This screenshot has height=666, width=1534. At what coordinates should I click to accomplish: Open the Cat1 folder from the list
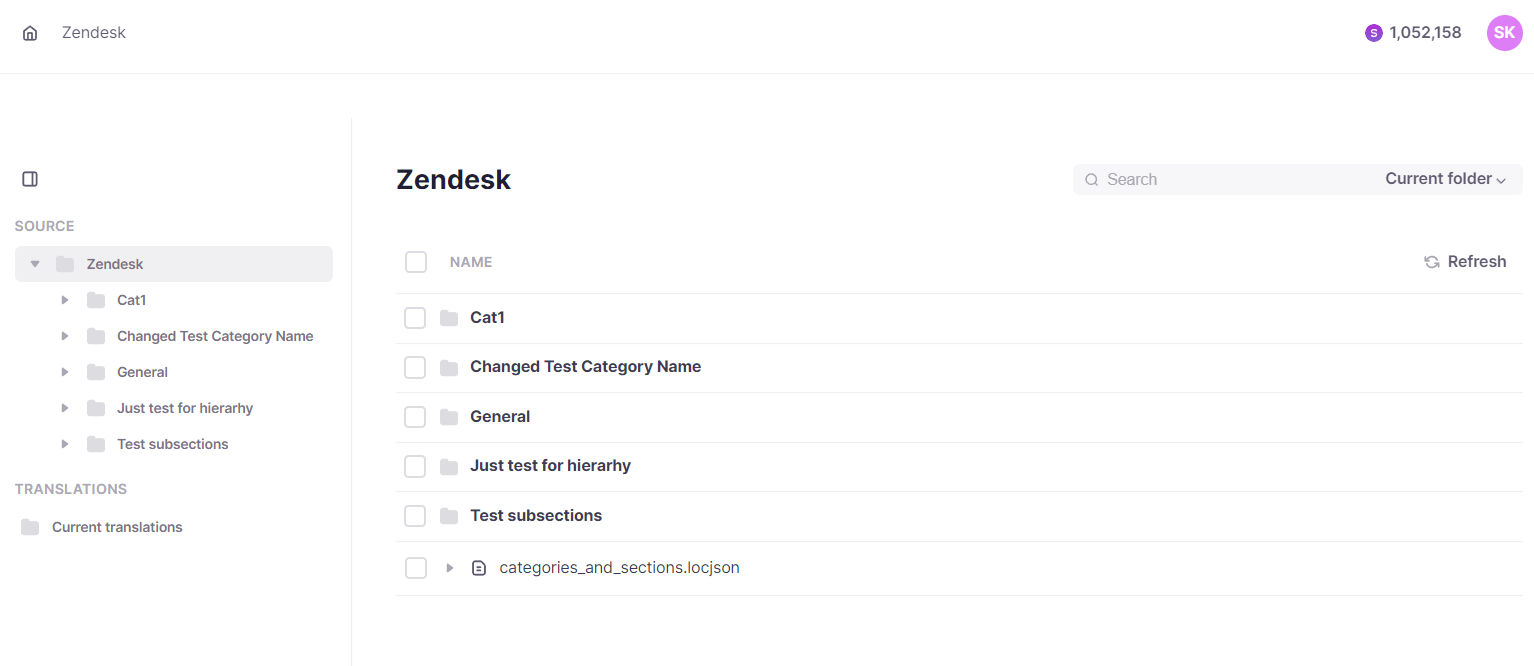[x=487, y=318]
